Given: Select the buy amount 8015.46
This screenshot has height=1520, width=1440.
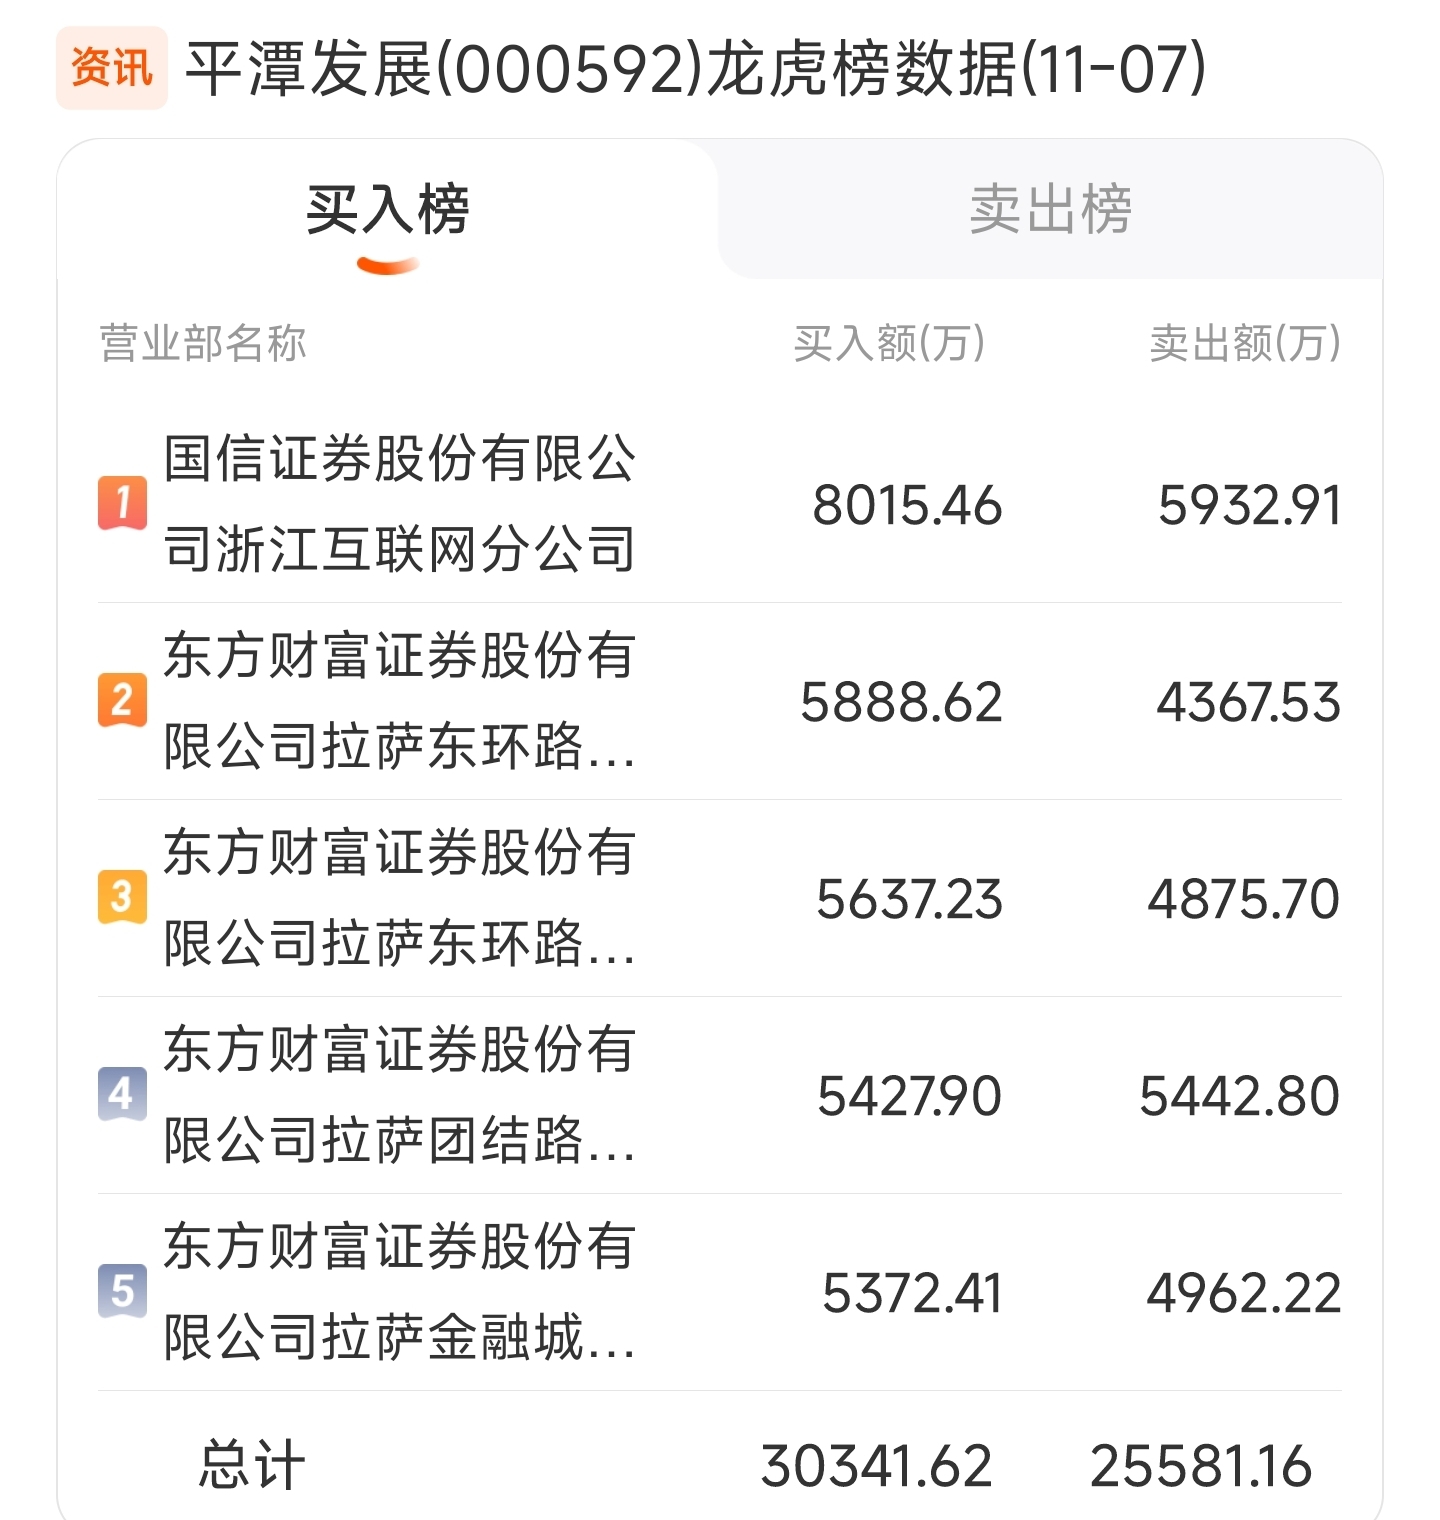Looking at the screenshot, I should click(x=907, y=505).
